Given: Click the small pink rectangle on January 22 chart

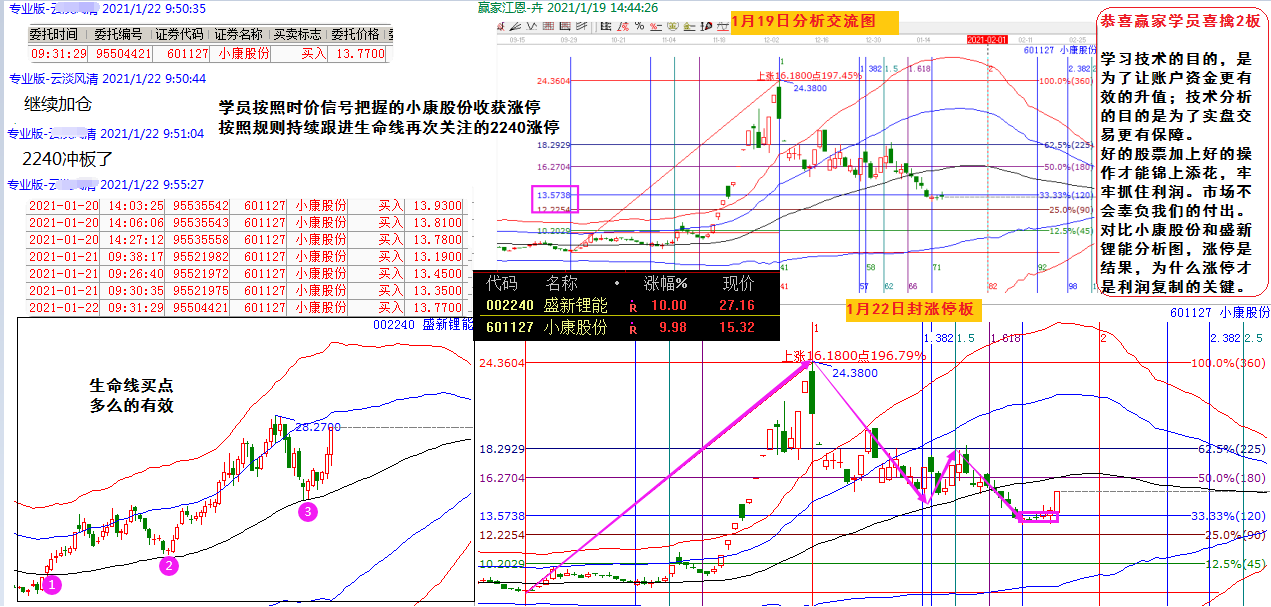Looking at the screenshot, I should click(1038, 516).
